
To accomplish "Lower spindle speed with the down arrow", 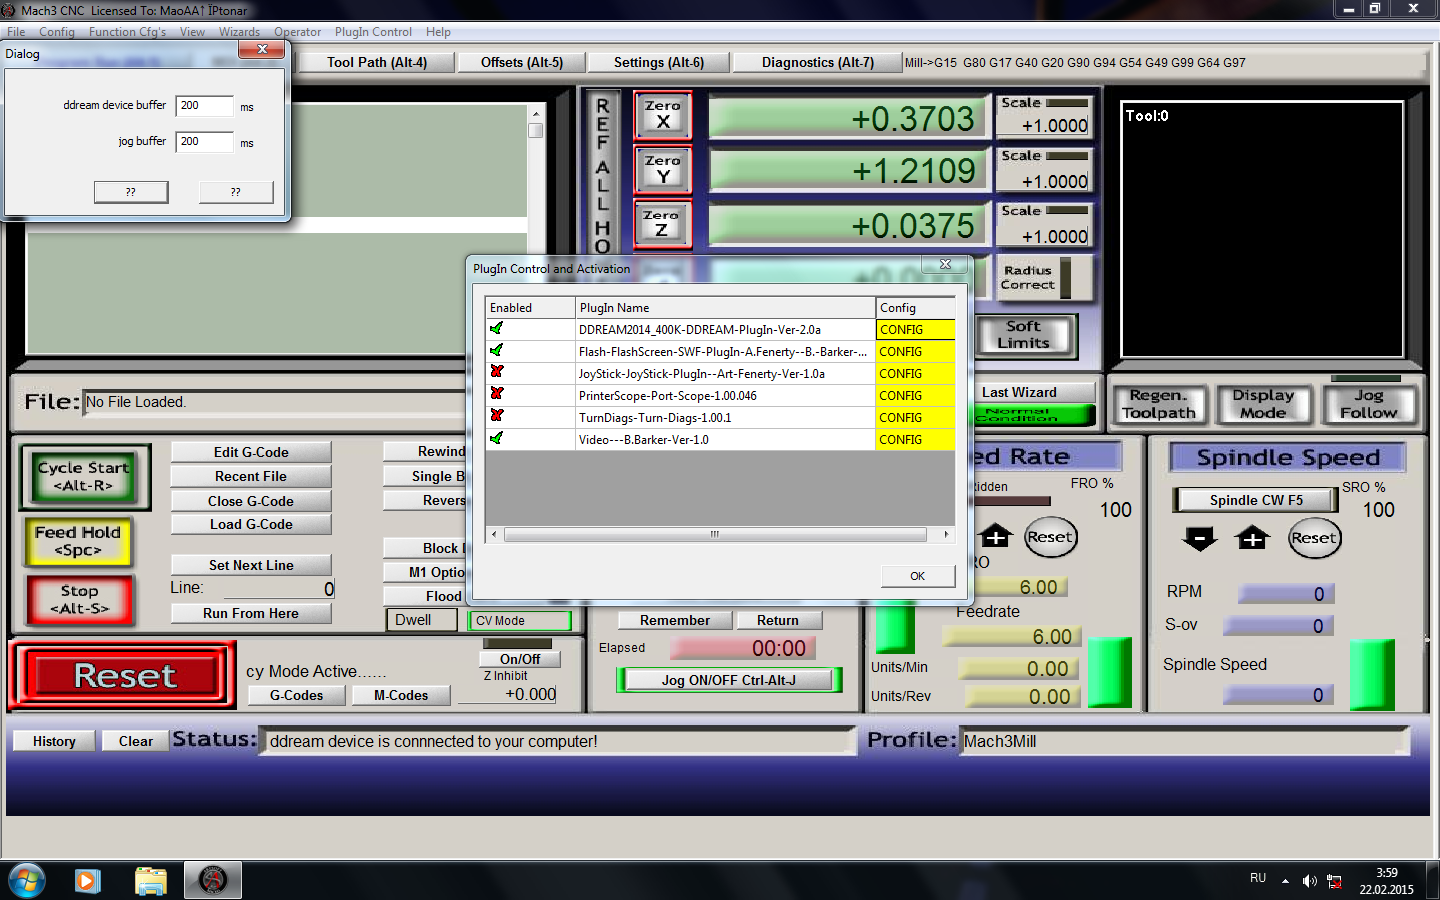I will point(1199,538).
